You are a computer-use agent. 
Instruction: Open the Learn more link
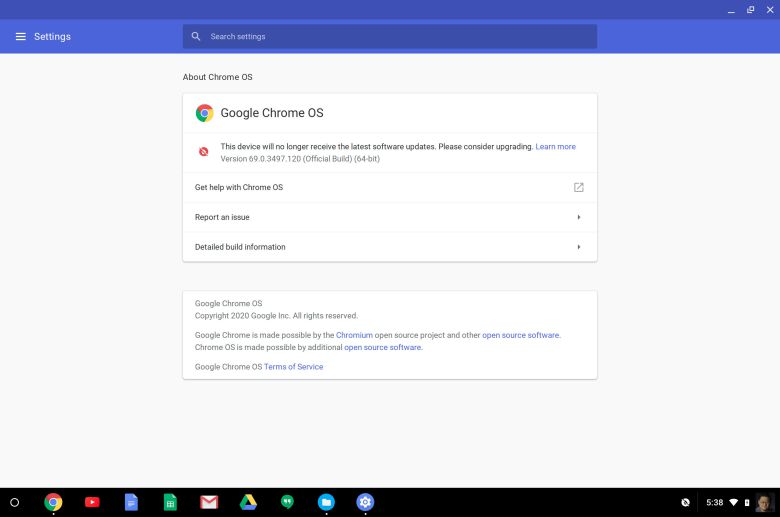click(x=555, y=147)
